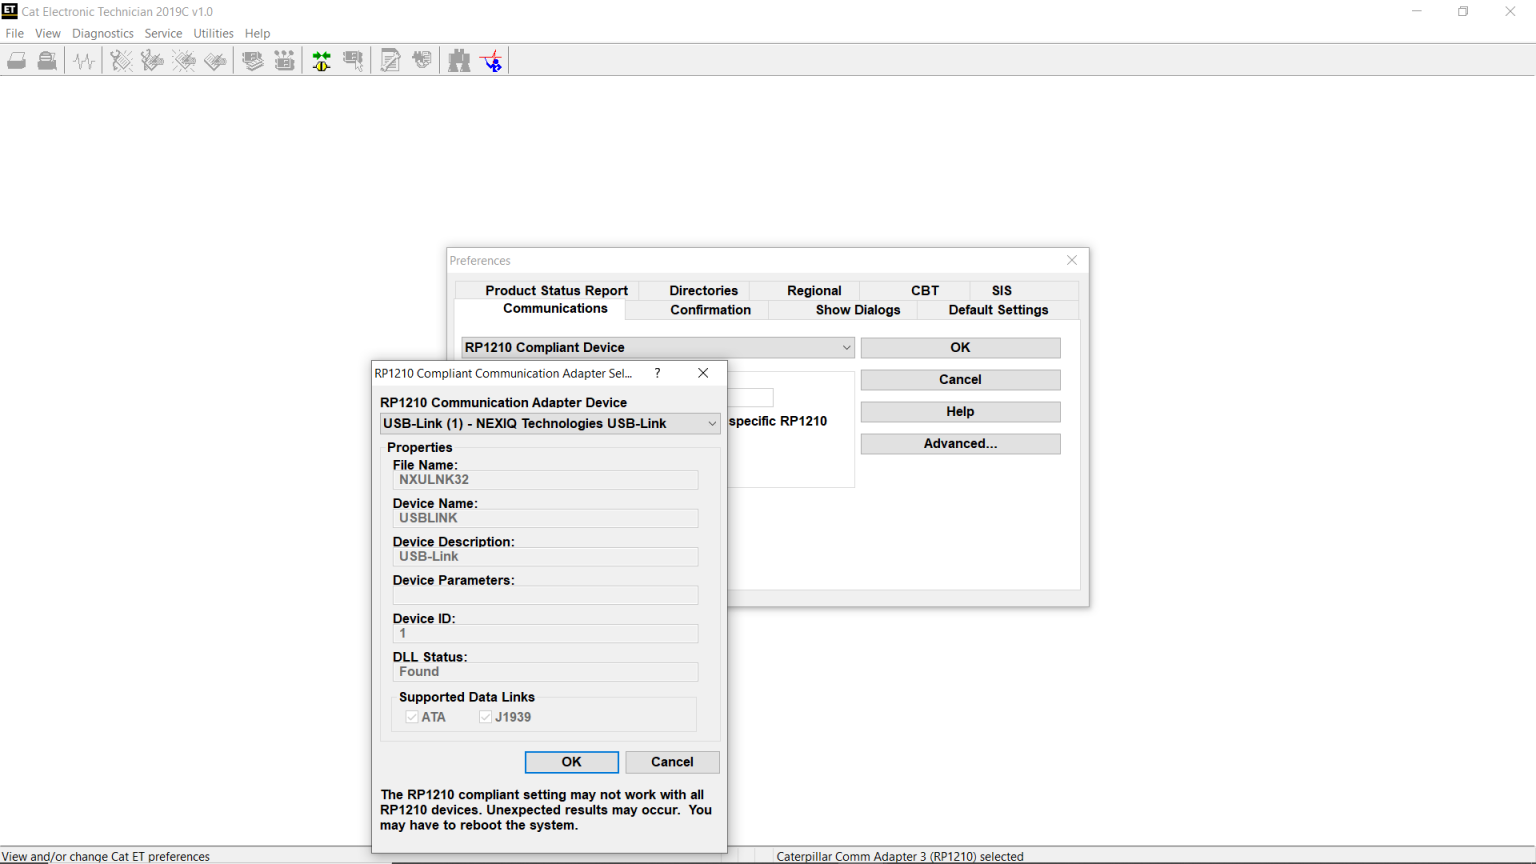Click the Active Diagnostic Codes icon

tap(121, 60)
